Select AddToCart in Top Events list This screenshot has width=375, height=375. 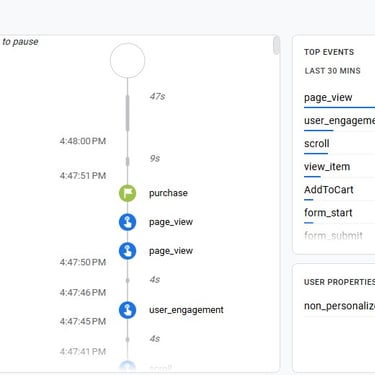click(x=329, y=190)
